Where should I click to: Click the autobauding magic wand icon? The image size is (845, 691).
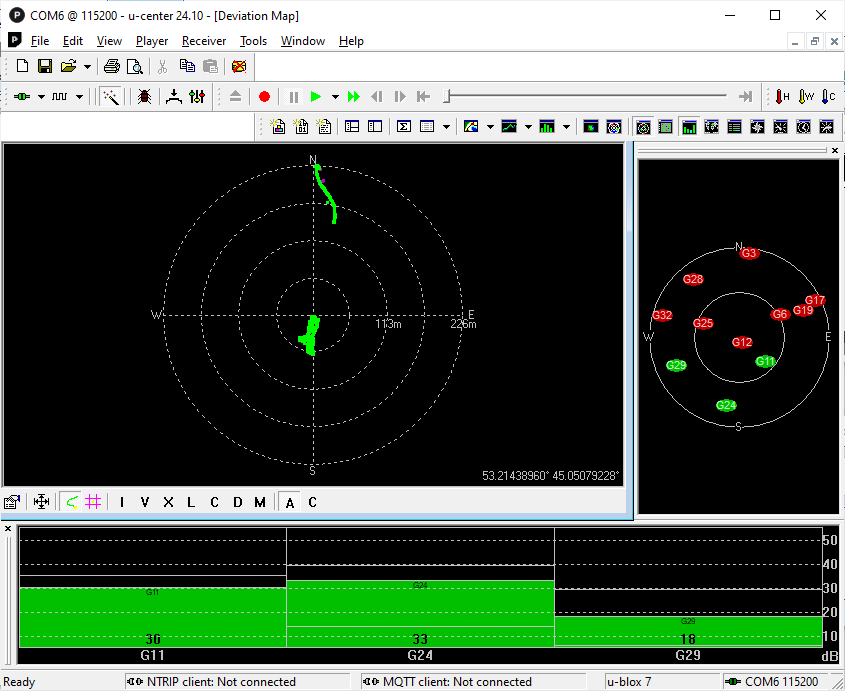[110, 97]
